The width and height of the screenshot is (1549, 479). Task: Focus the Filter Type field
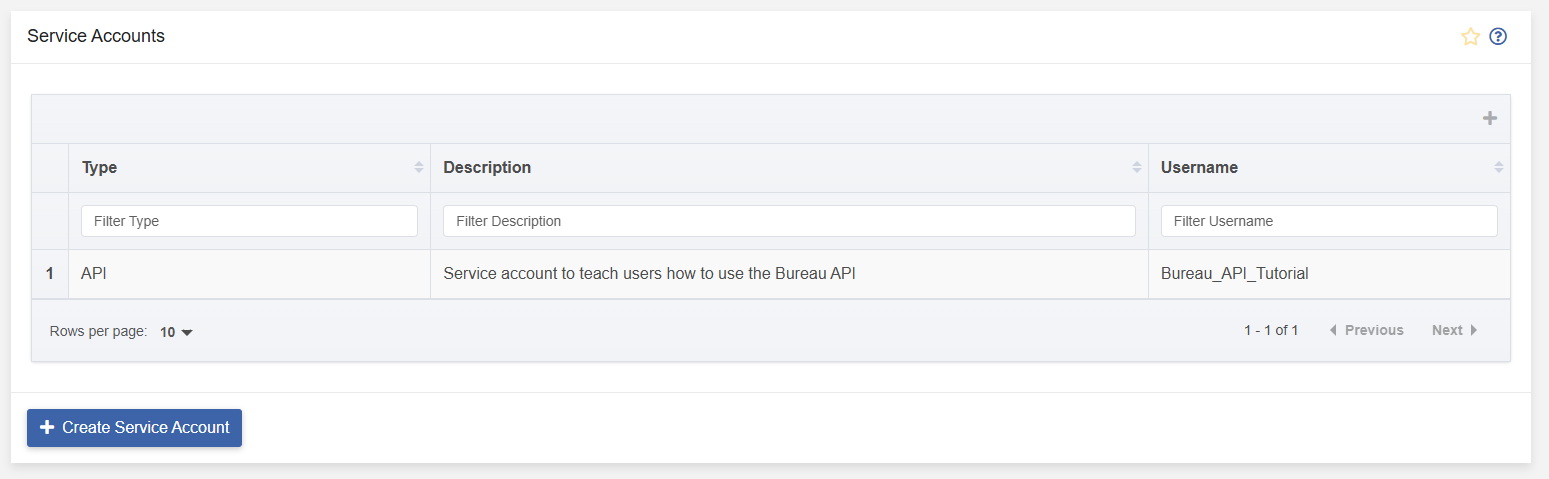[249, 221]
